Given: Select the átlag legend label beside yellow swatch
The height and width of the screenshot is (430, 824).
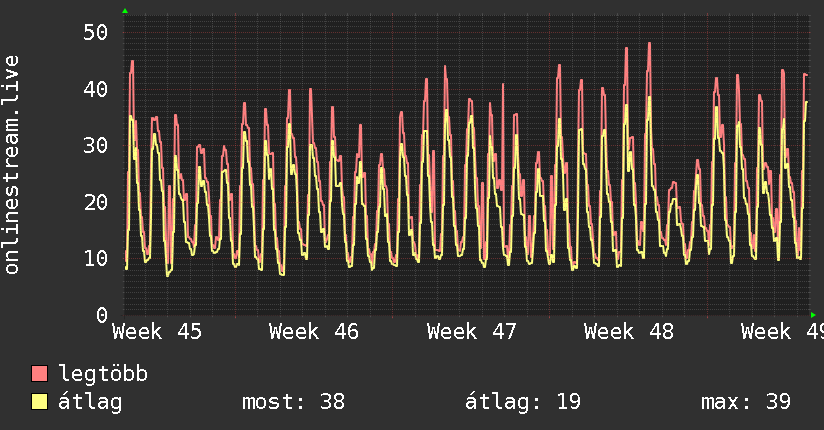Looking at the screenshot, I should [x=90, y=402].
